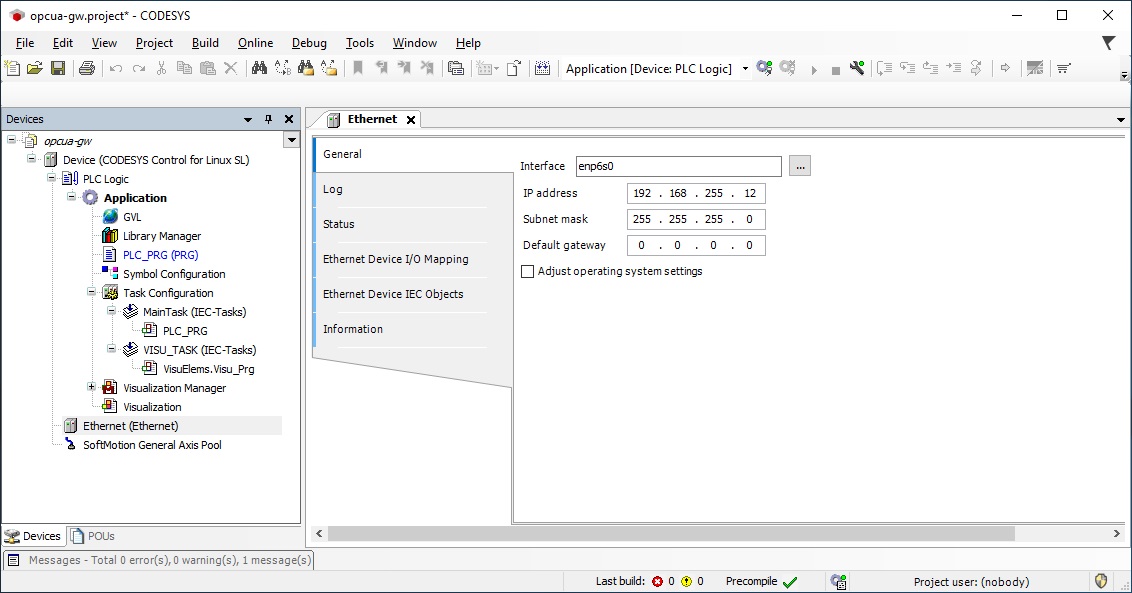1132x593 pixels.
Task: Close the Devices panel
Action: [289, 119]
